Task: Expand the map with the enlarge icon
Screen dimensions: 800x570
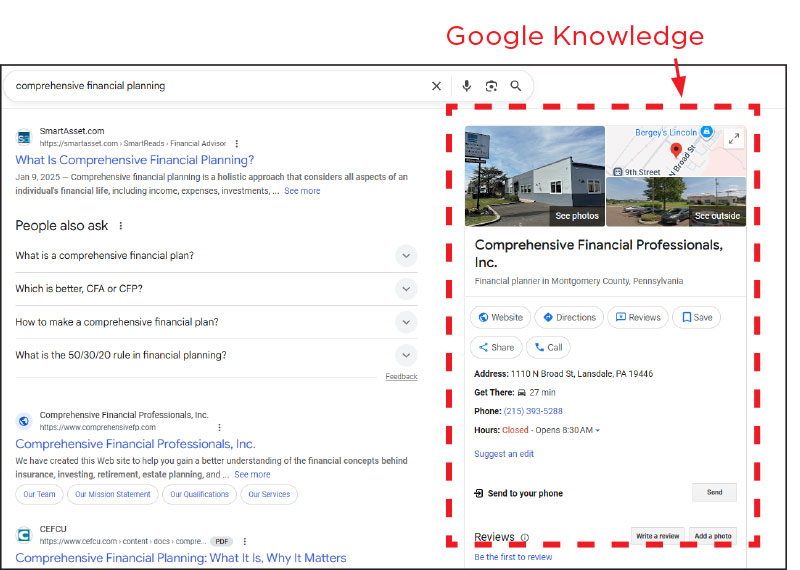Action: [x=734, y=138]
